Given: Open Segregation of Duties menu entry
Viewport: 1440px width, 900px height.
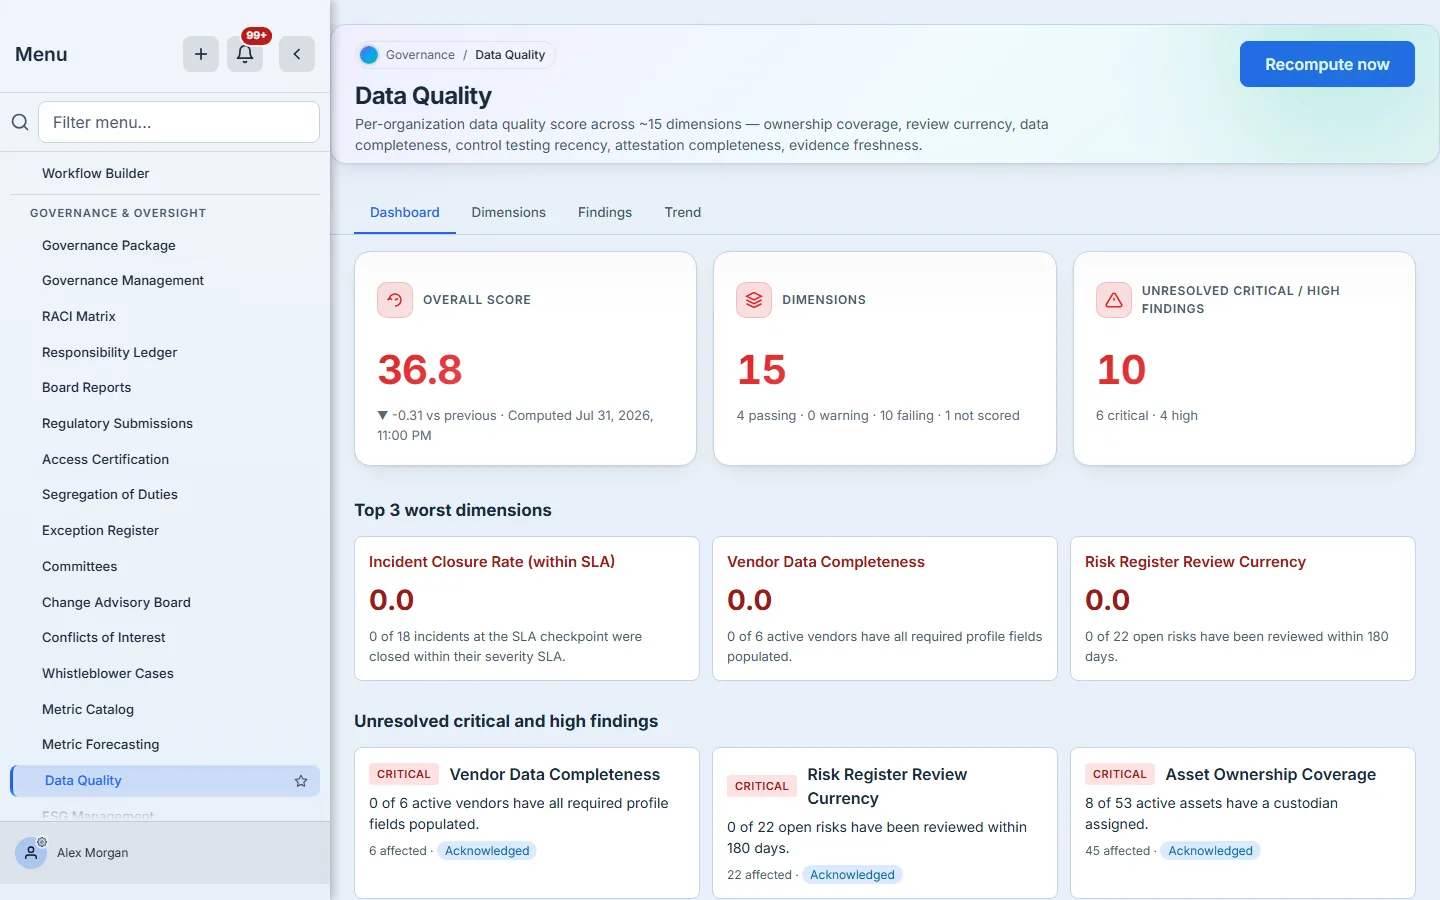Looking at the screenshot, I should click(x=165, y=495).
